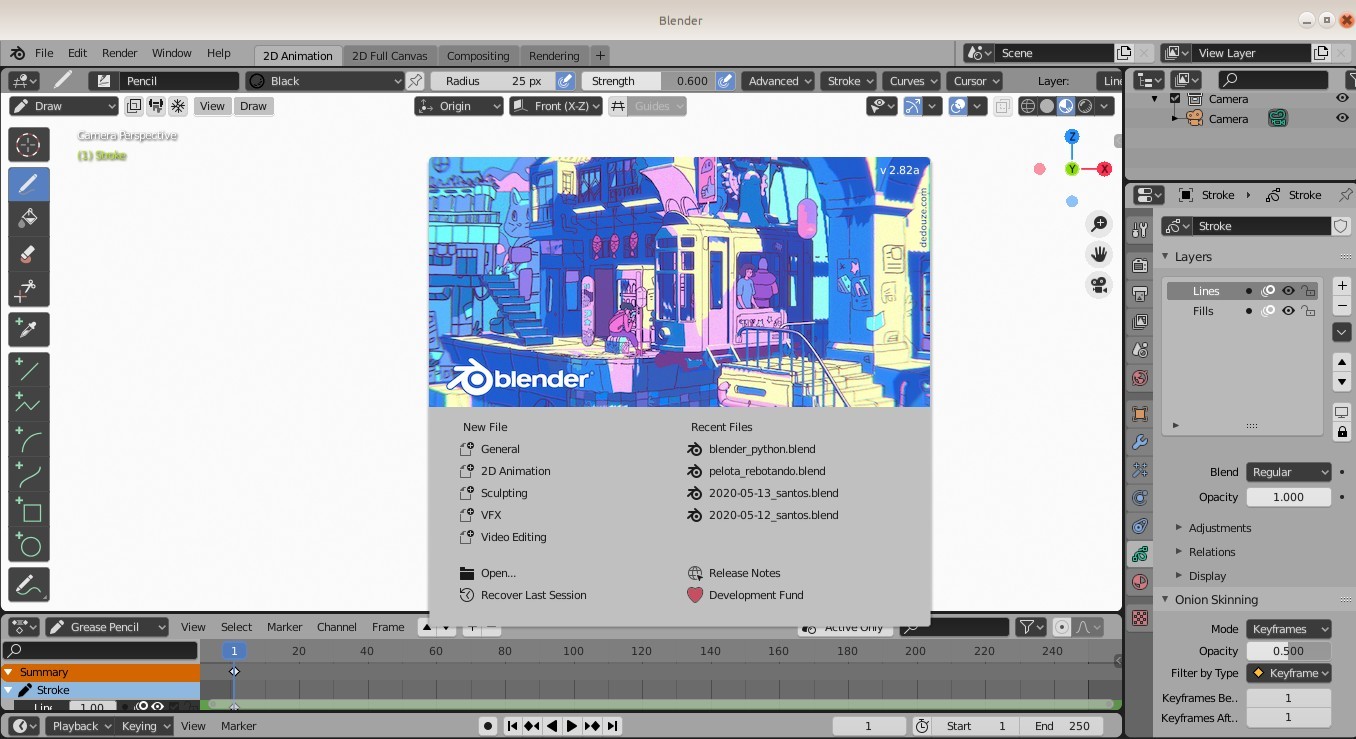
Task: Open the Release Notes link
Action: point(744,573)
